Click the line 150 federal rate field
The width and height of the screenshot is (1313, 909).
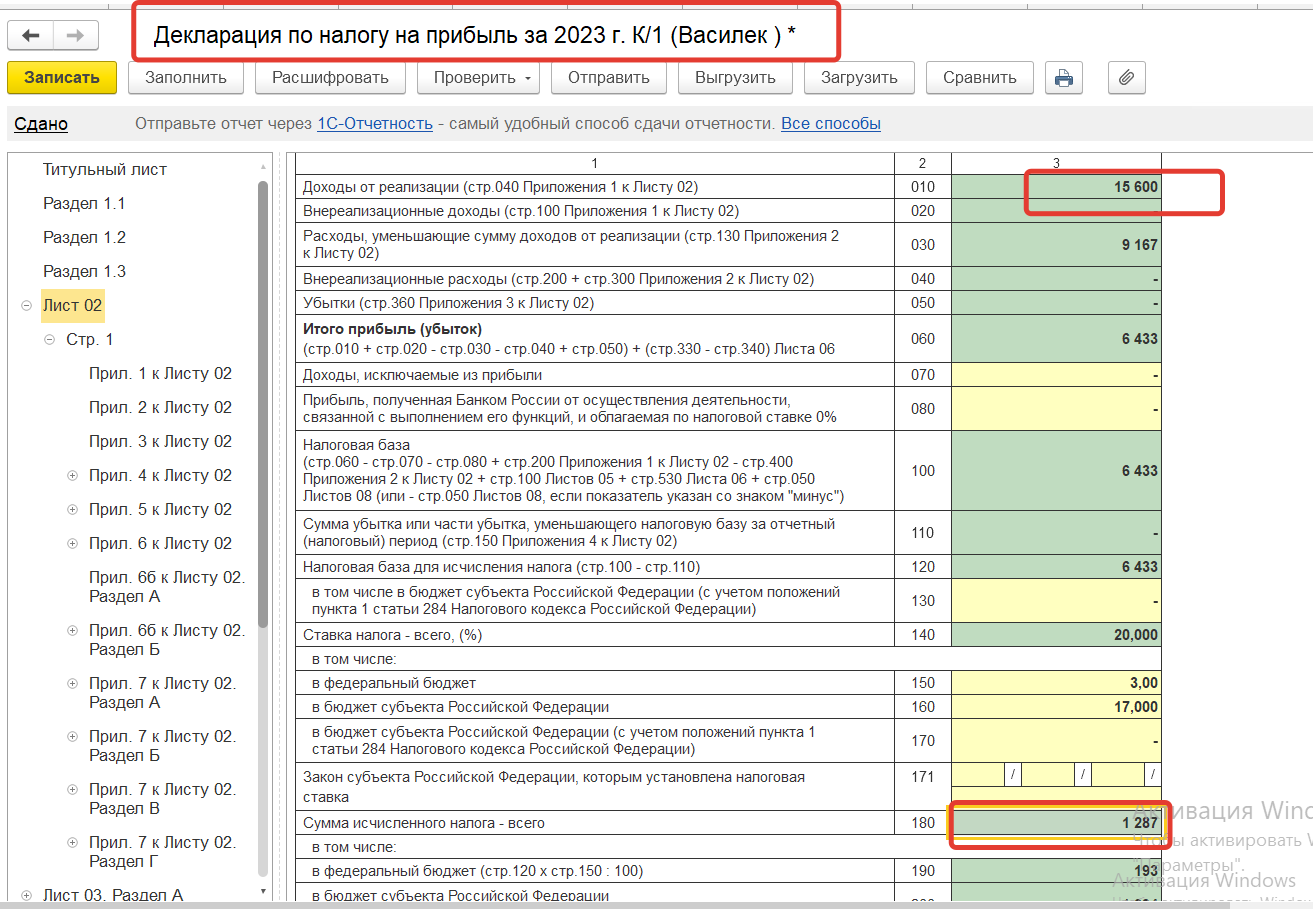[1056, 683]
